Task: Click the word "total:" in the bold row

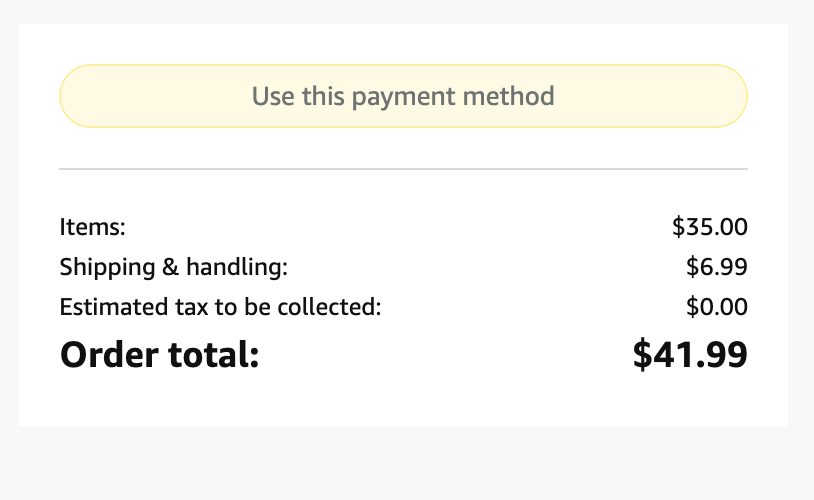Action: click(x=212, y=355)
